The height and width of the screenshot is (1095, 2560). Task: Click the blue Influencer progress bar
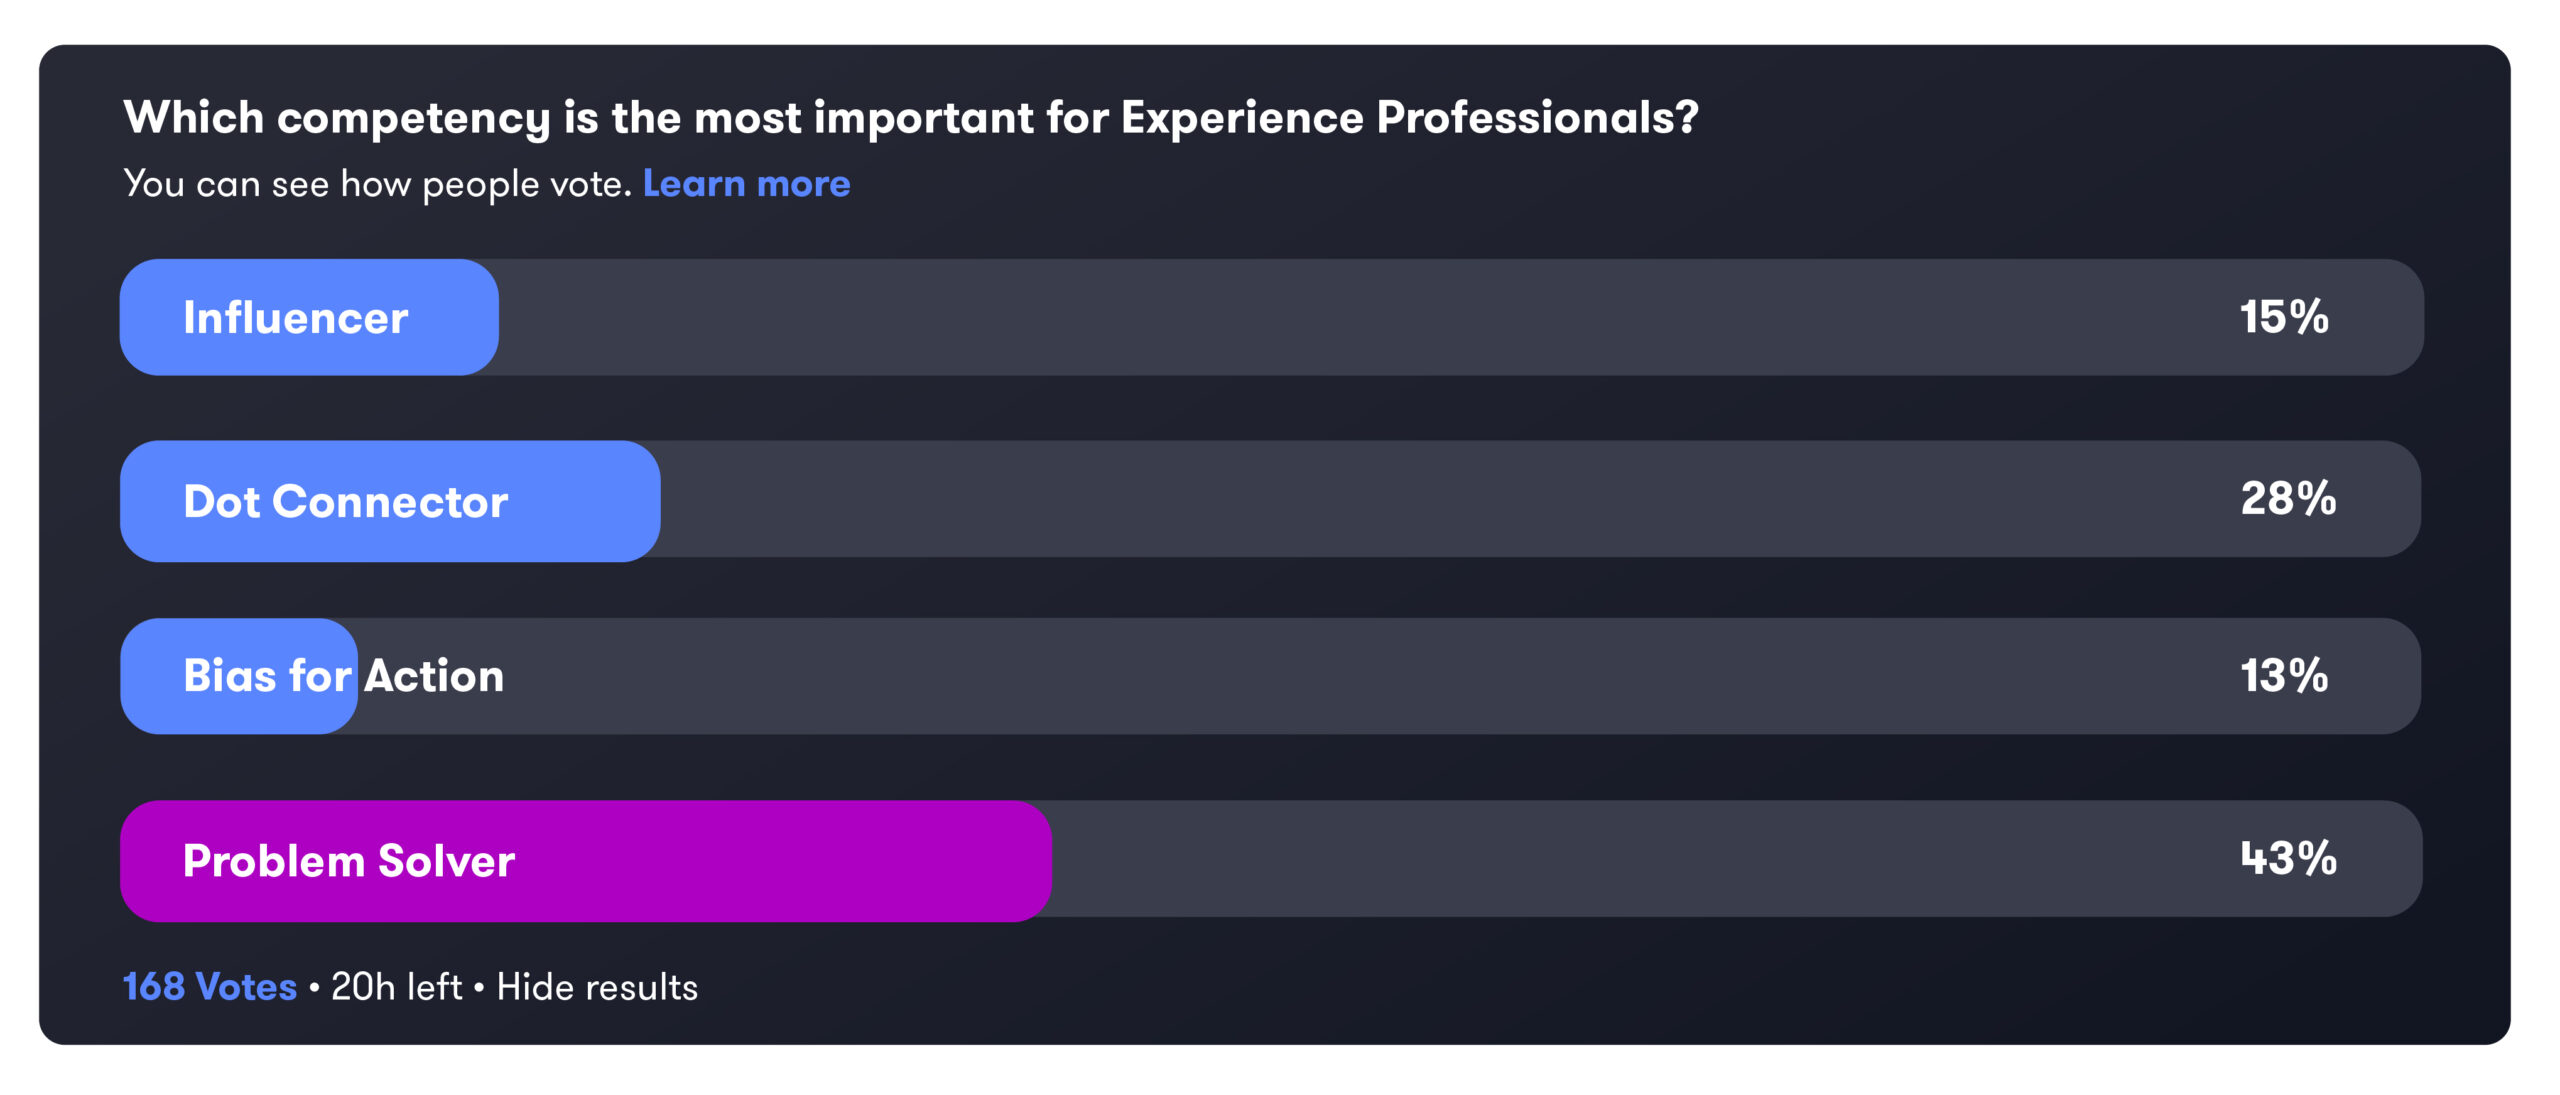point(309,317)
